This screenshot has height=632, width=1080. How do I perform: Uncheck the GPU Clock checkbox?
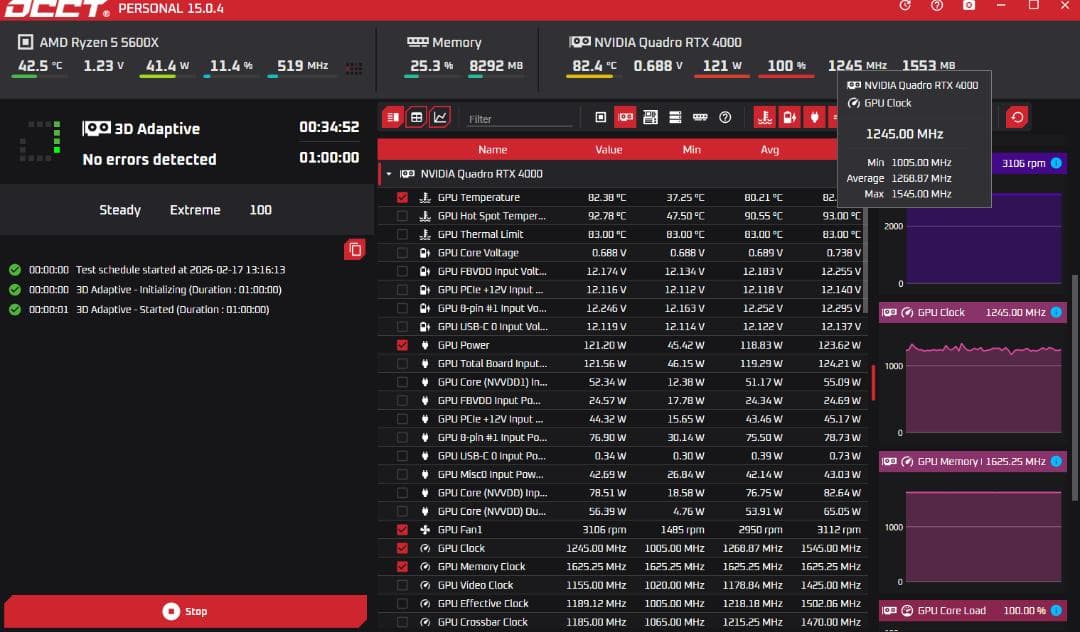pyautogui.click(x=402, y=549)
